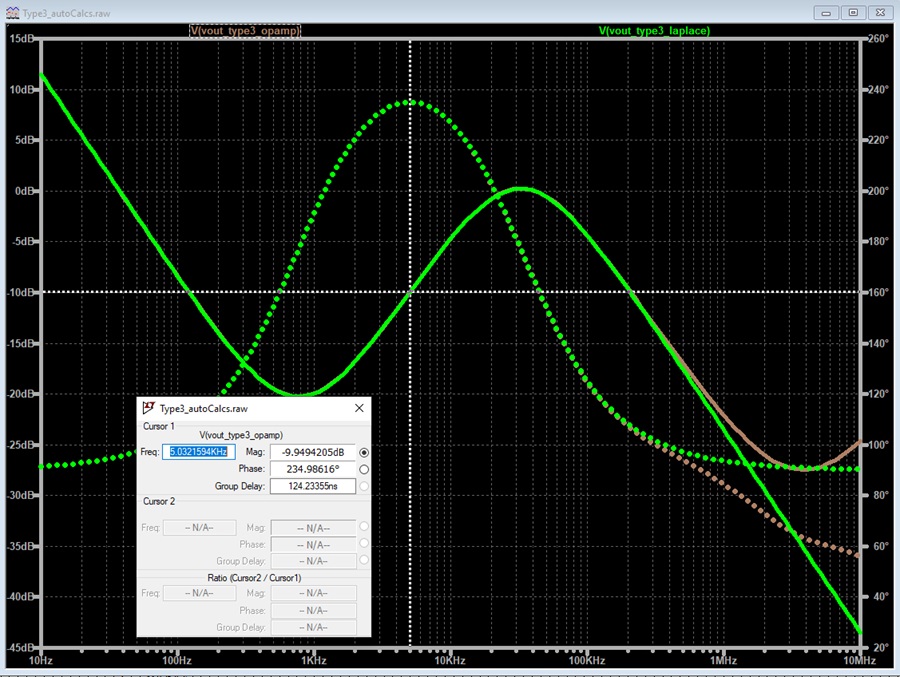The width and height of the screenshot is (900, 677).
Task: Click the 1KHz label on frequency axis
Action: click(314, 660)
